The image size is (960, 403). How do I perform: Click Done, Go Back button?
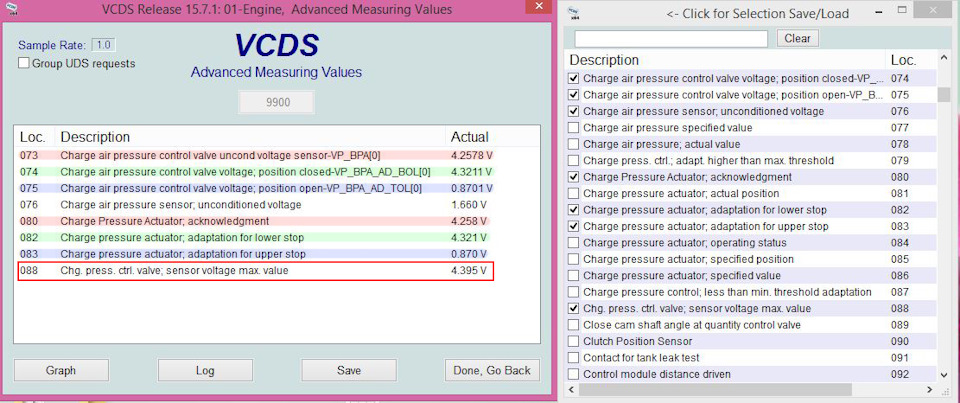pyautogui.click(x=492, y=371)
